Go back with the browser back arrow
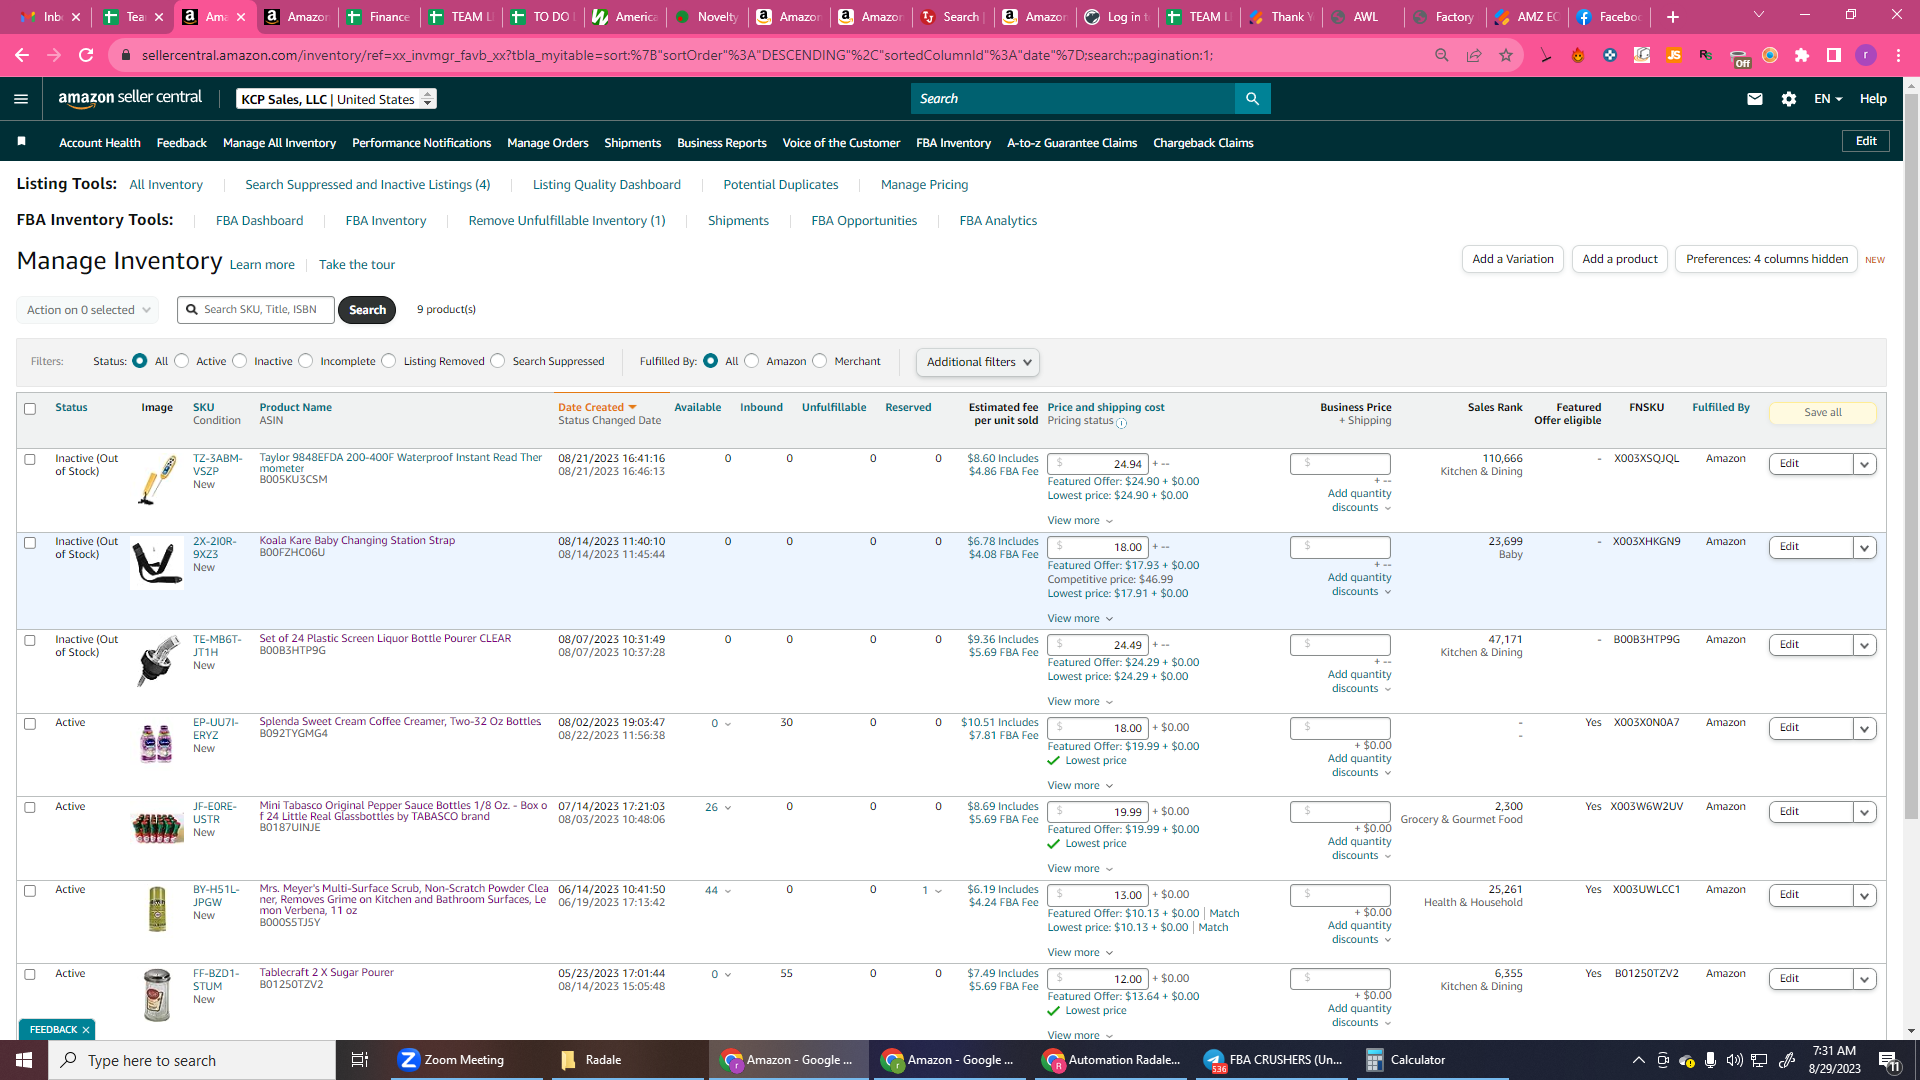The width and height of the screenshot is (1920, 1080). [22, 55]
